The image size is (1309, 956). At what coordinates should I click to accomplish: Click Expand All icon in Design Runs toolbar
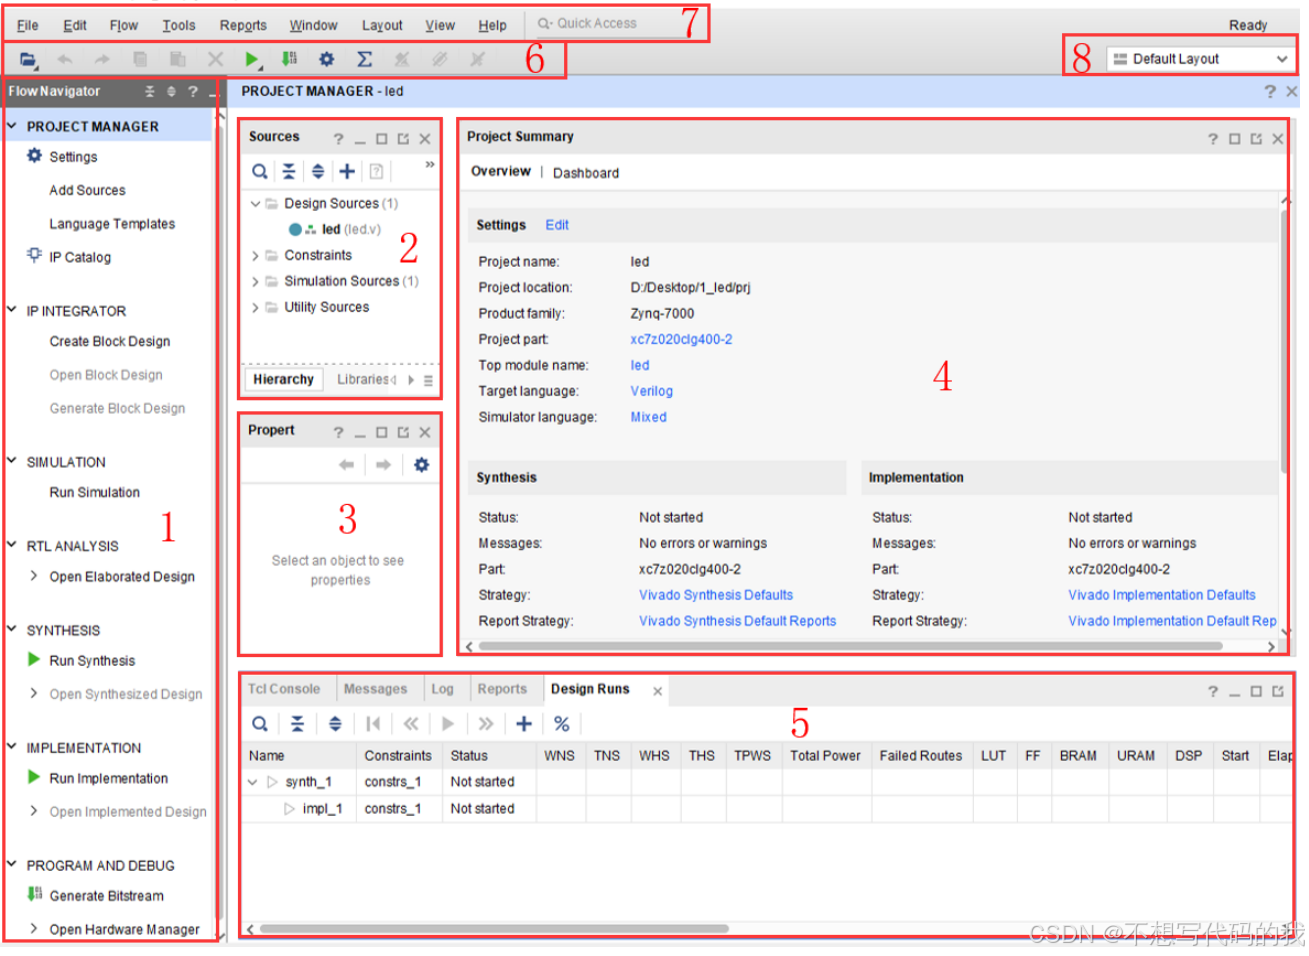pyautogui.click(x=335, y=724)
